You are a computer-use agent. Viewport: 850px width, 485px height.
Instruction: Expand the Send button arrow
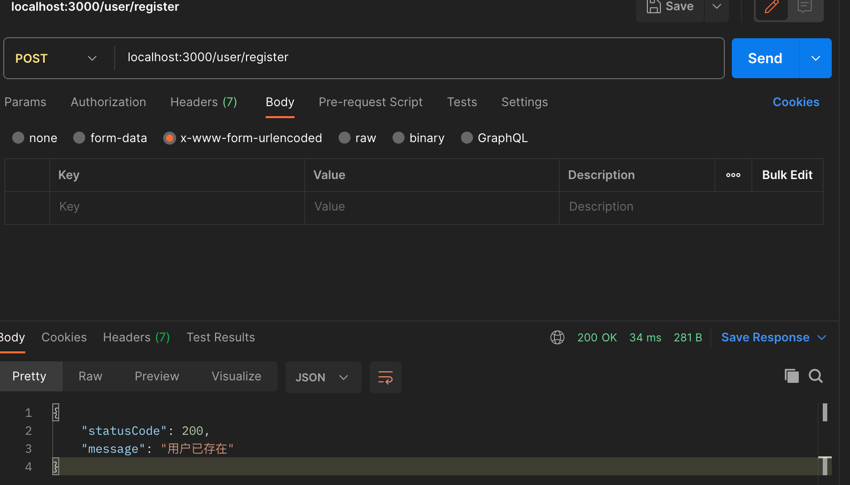point(815,58)
